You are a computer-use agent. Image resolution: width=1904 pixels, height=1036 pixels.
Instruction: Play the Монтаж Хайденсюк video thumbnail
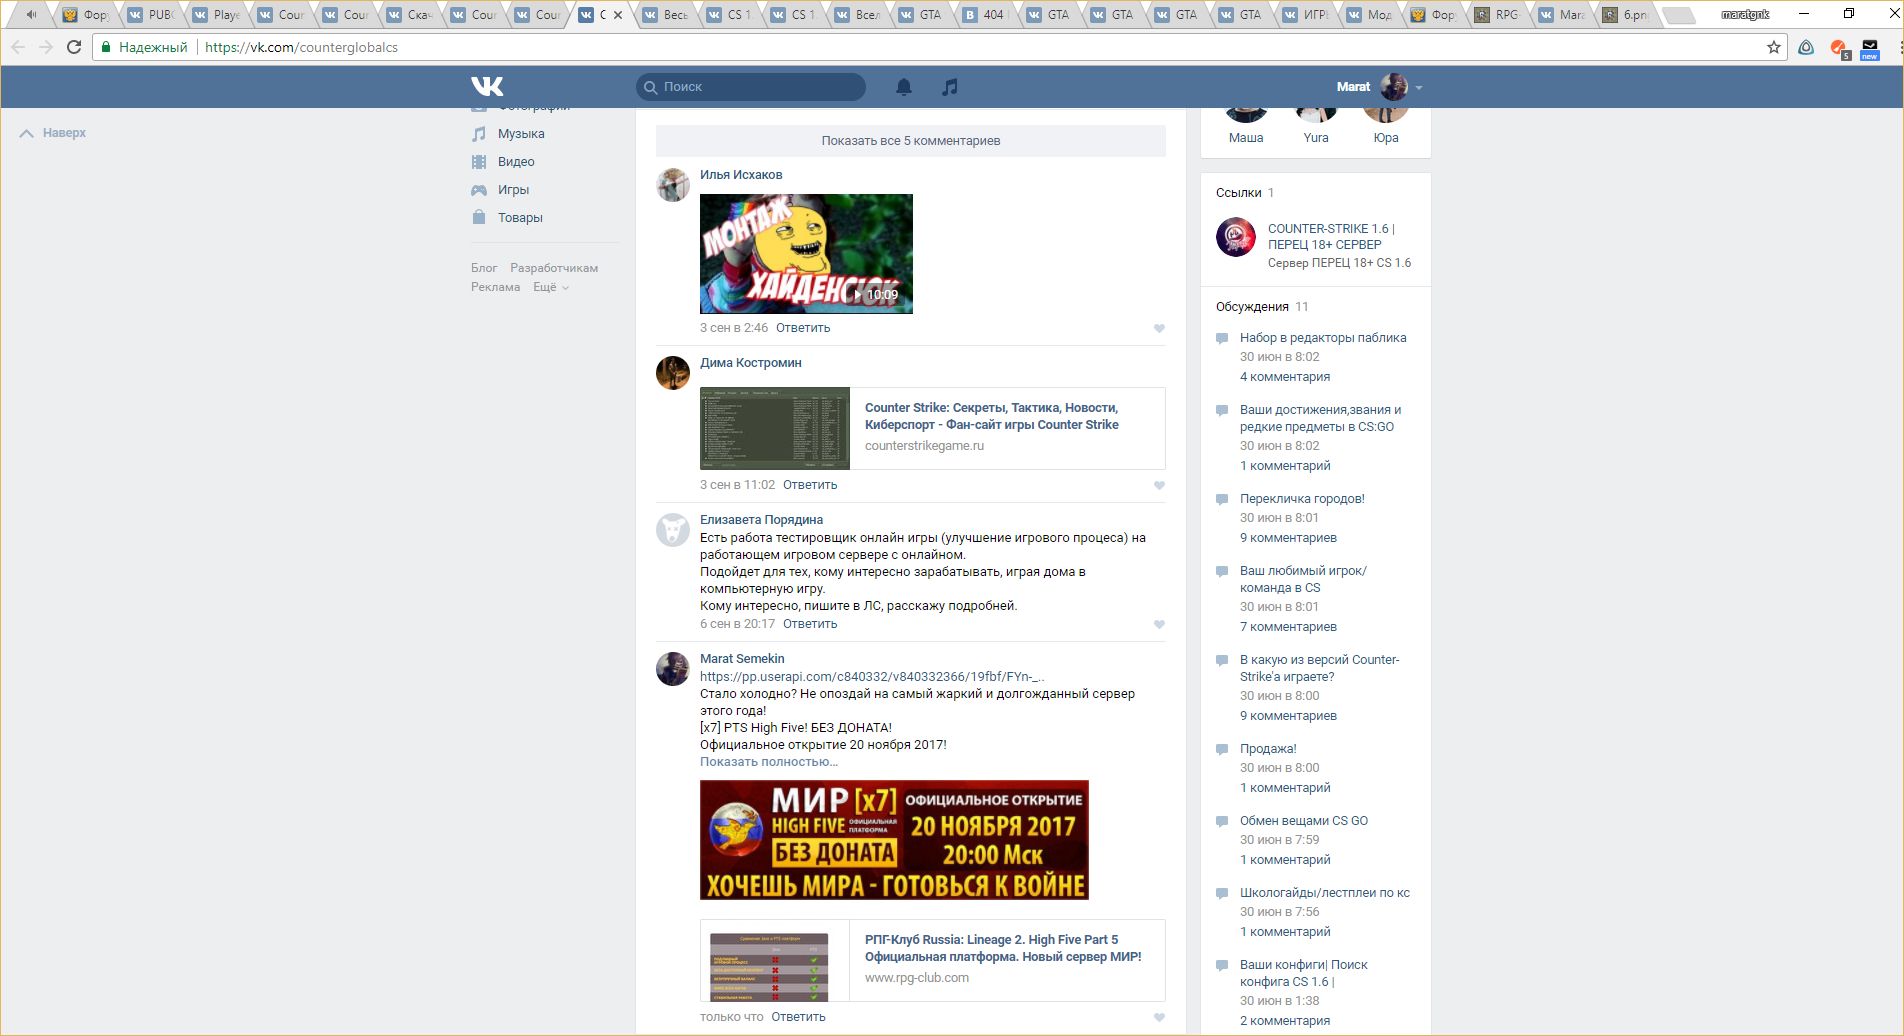806,254
